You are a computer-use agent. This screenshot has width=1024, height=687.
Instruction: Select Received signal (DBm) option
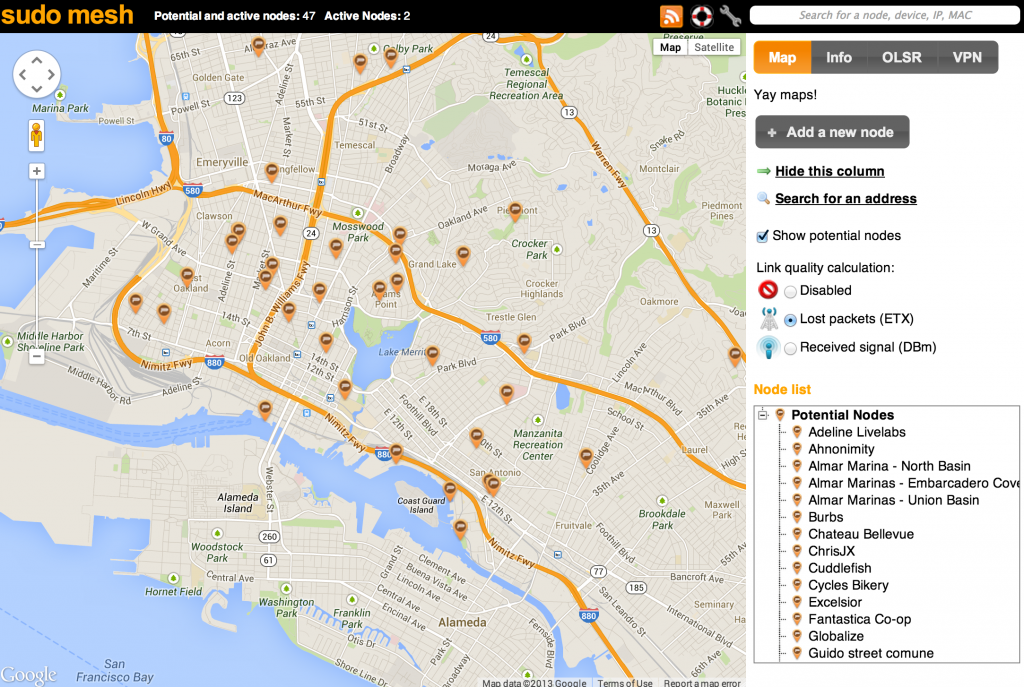pyautogui.click(x=790, y=348)
